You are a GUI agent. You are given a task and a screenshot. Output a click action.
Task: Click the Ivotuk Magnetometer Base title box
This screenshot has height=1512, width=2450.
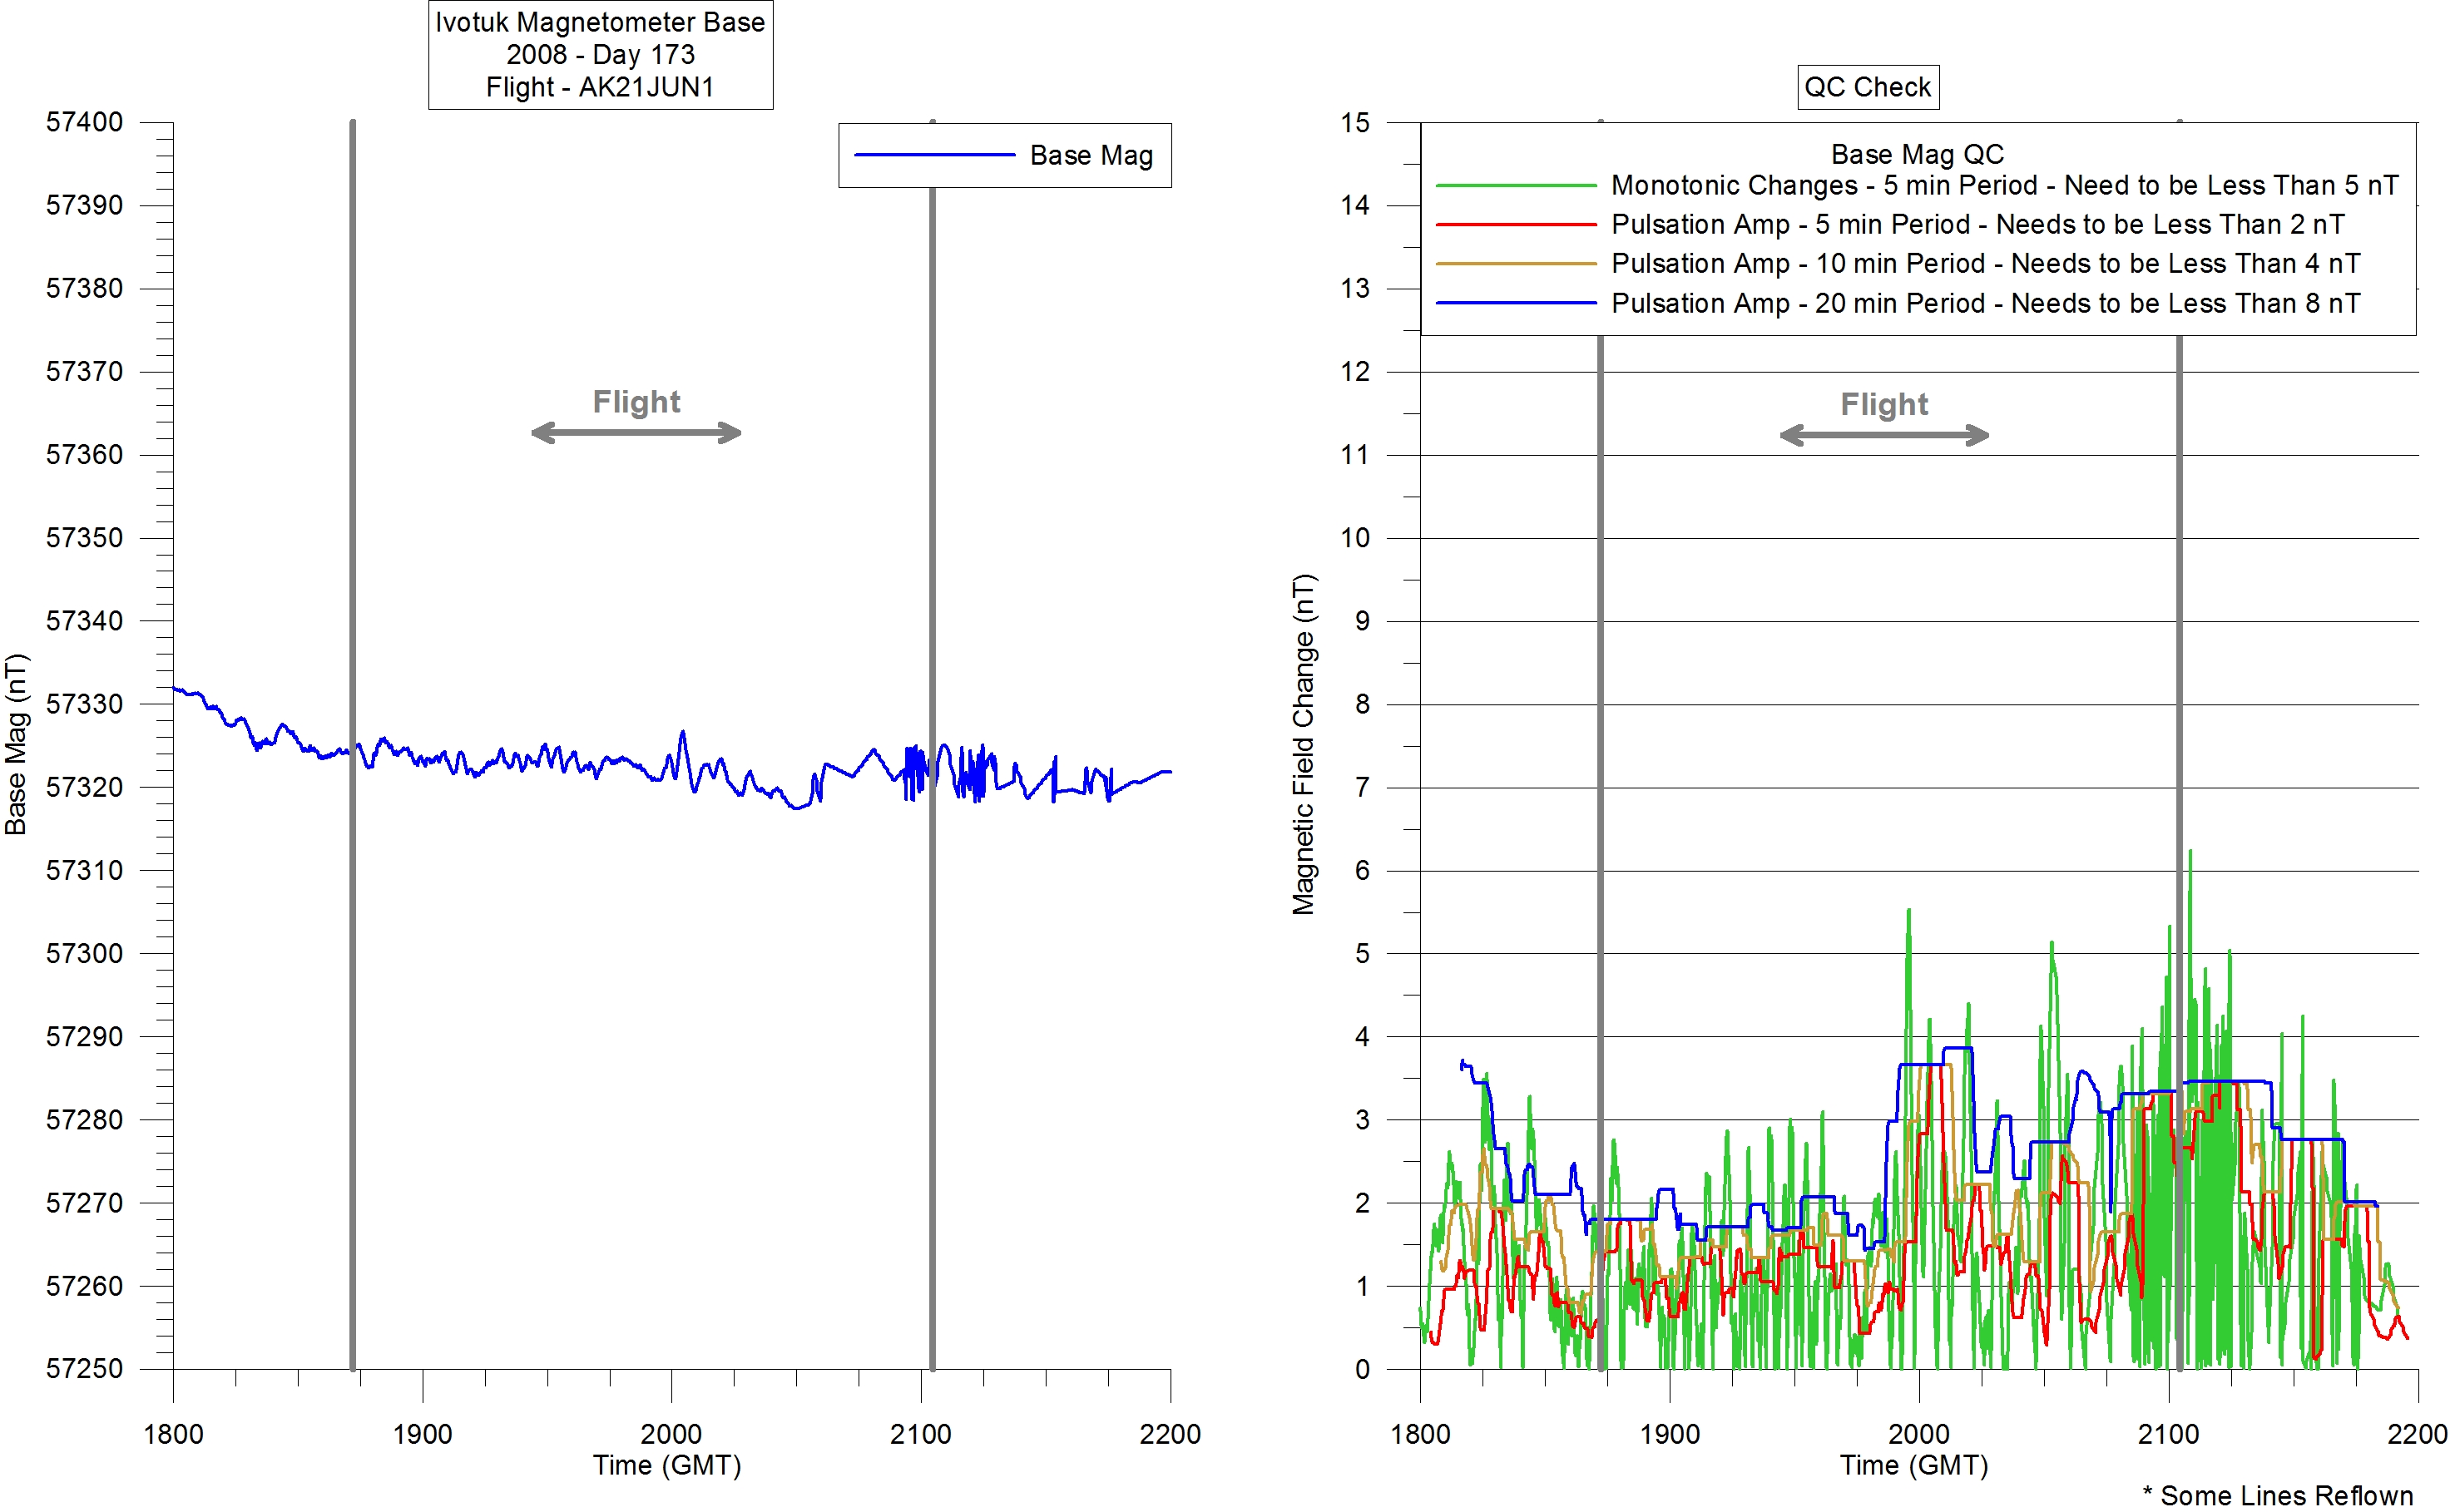[600, 54]
